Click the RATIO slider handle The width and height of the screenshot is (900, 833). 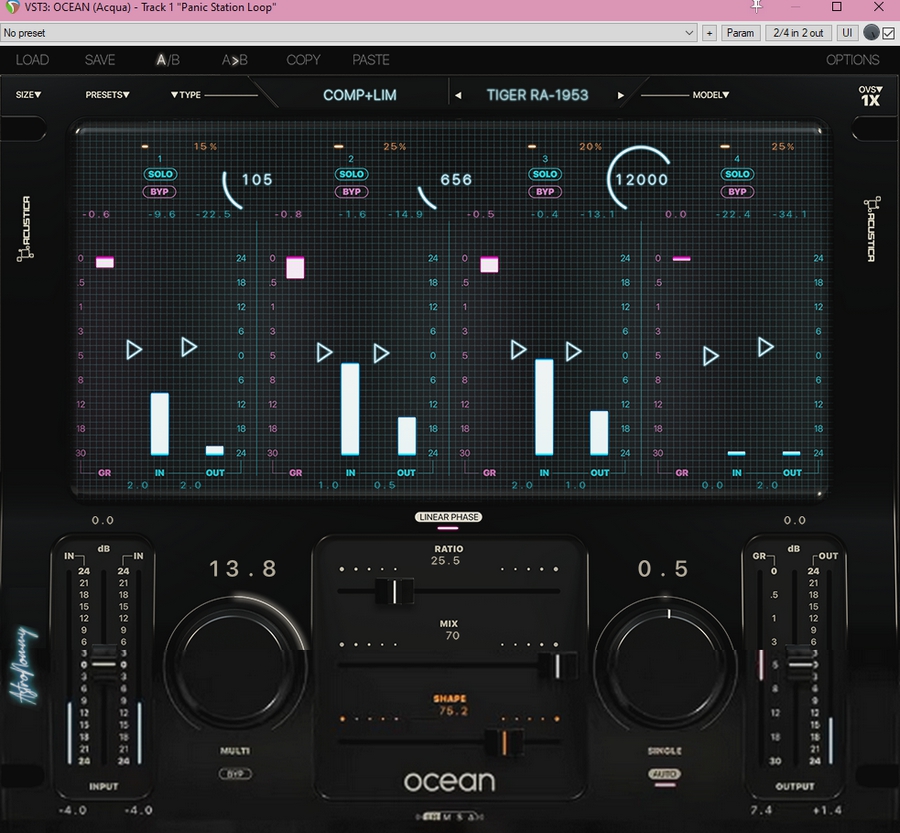click(397, 592)
